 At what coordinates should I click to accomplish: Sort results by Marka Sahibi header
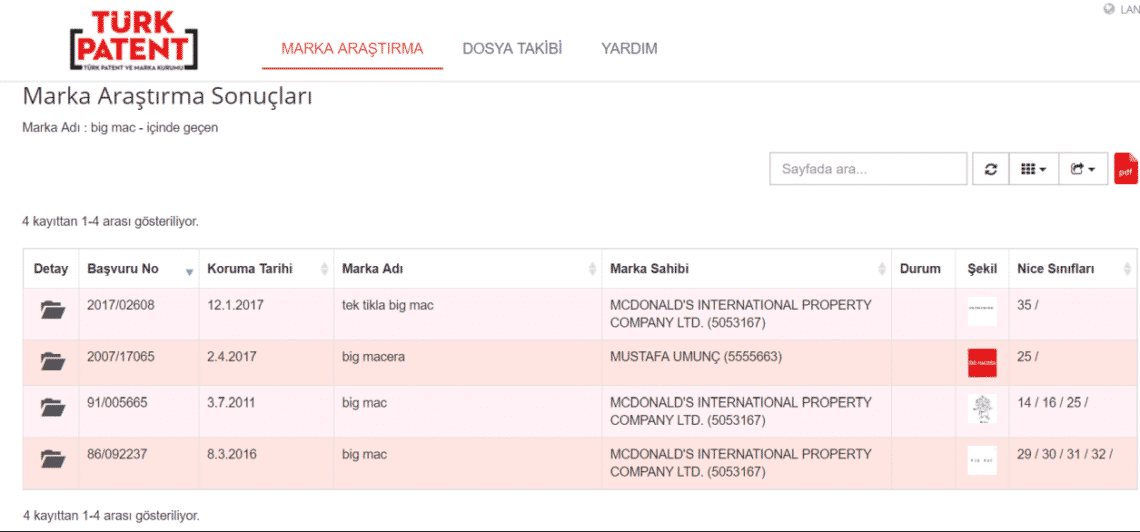745,269
